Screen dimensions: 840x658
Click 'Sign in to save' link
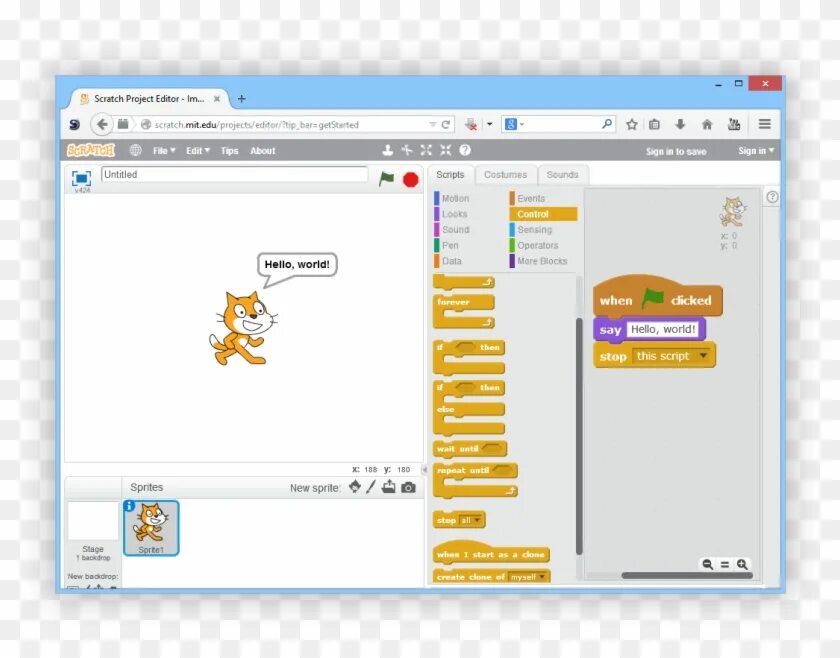pos(676,152)
